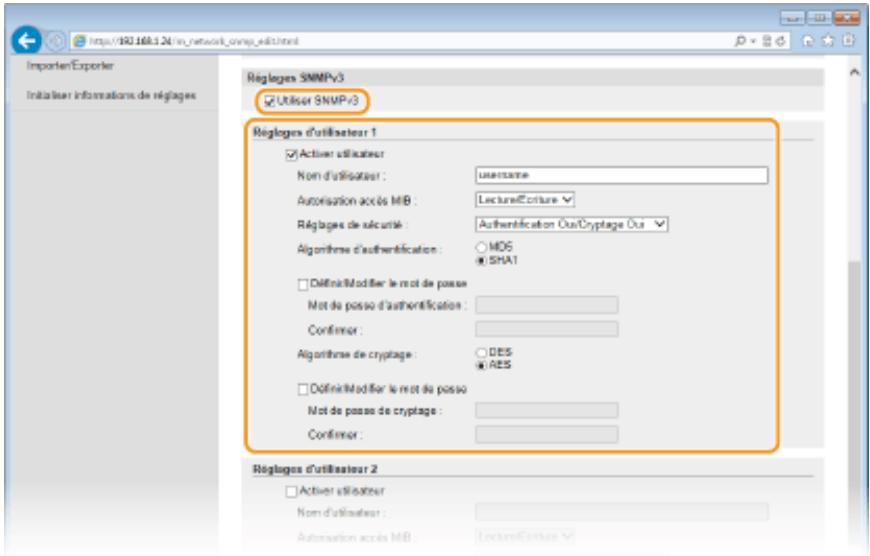Refresh the page with the reload icon
870x556 pixels.
click(x=781, y=41)
